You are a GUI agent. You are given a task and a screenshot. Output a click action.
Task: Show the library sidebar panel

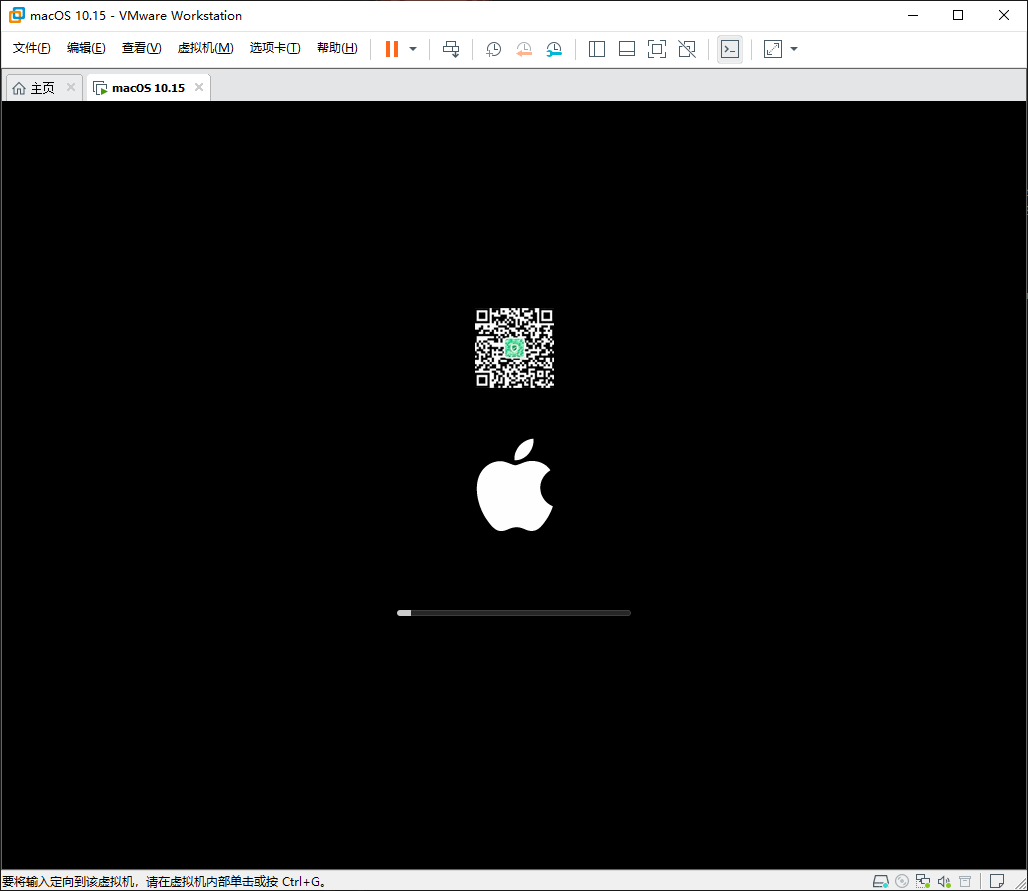[597, 48]
